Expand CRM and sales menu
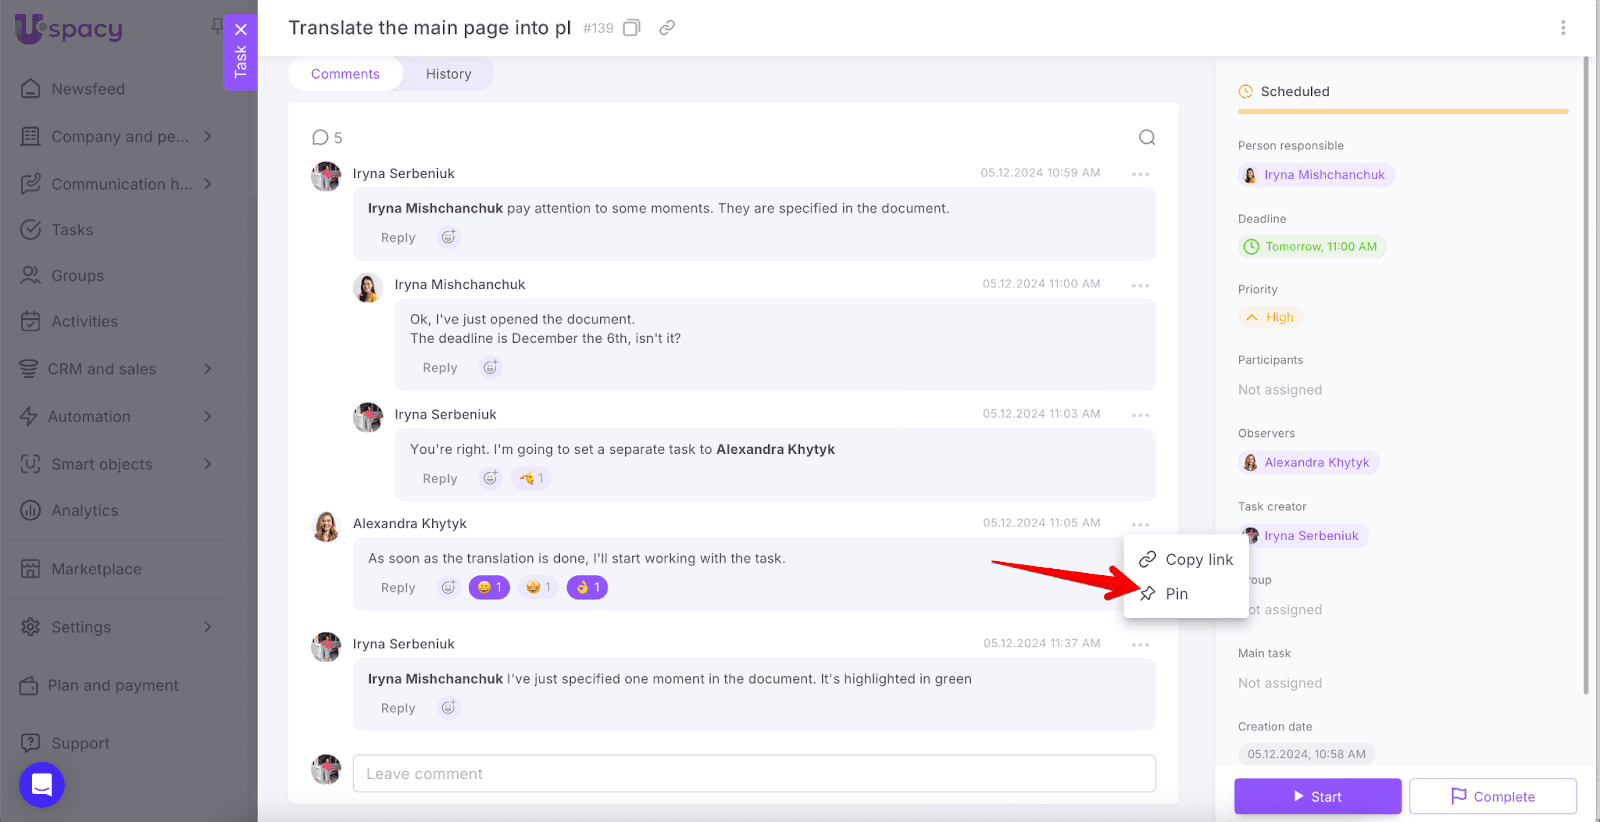1600x822 pixels. tap(208, 369)
